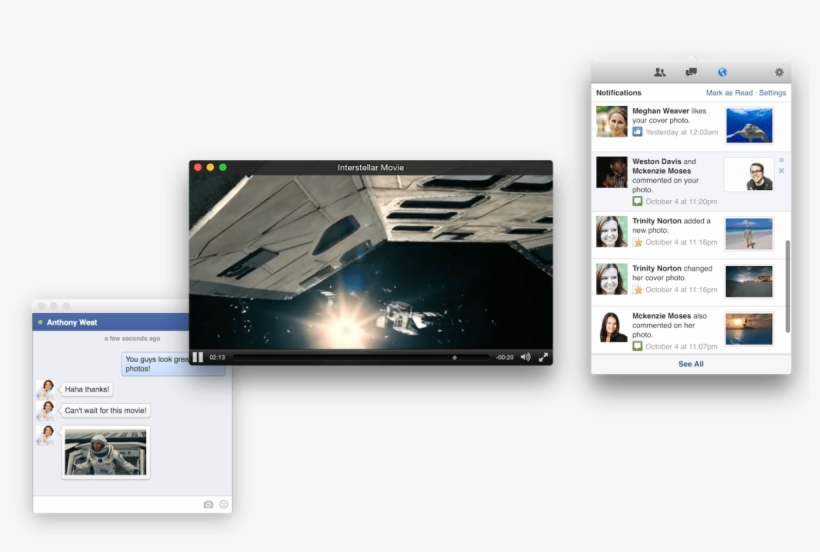This screenshot has height=552, width=820.
Task: Open the gear settings icon in popup
Action: [779, 72]
